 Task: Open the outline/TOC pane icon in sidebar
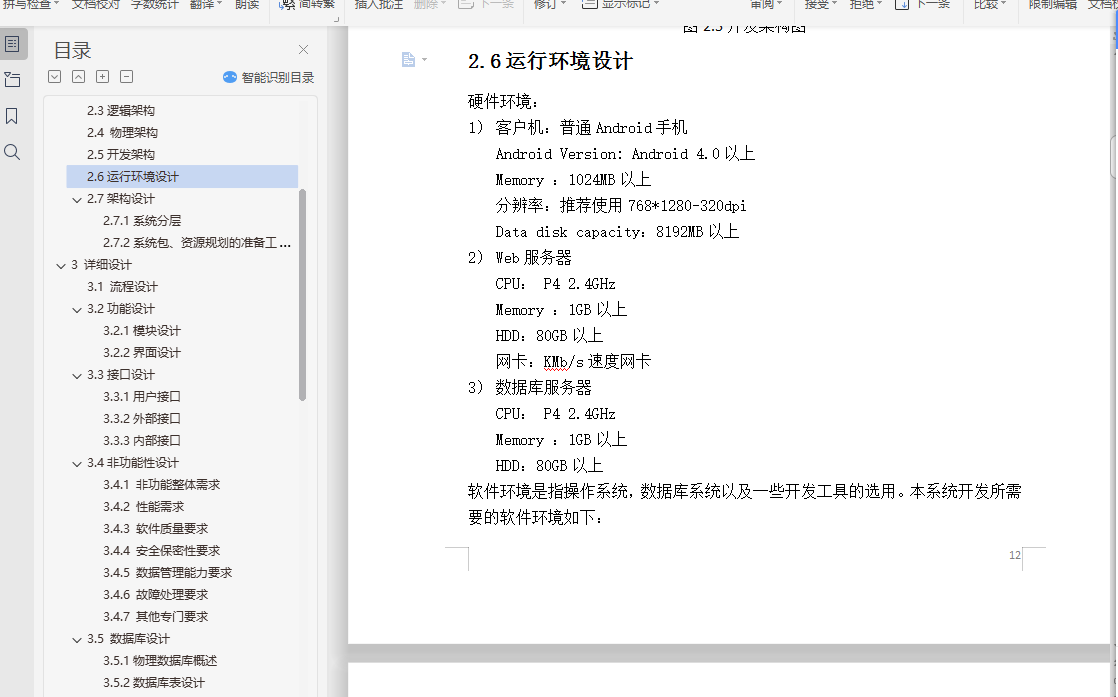(x=12, y=44)
